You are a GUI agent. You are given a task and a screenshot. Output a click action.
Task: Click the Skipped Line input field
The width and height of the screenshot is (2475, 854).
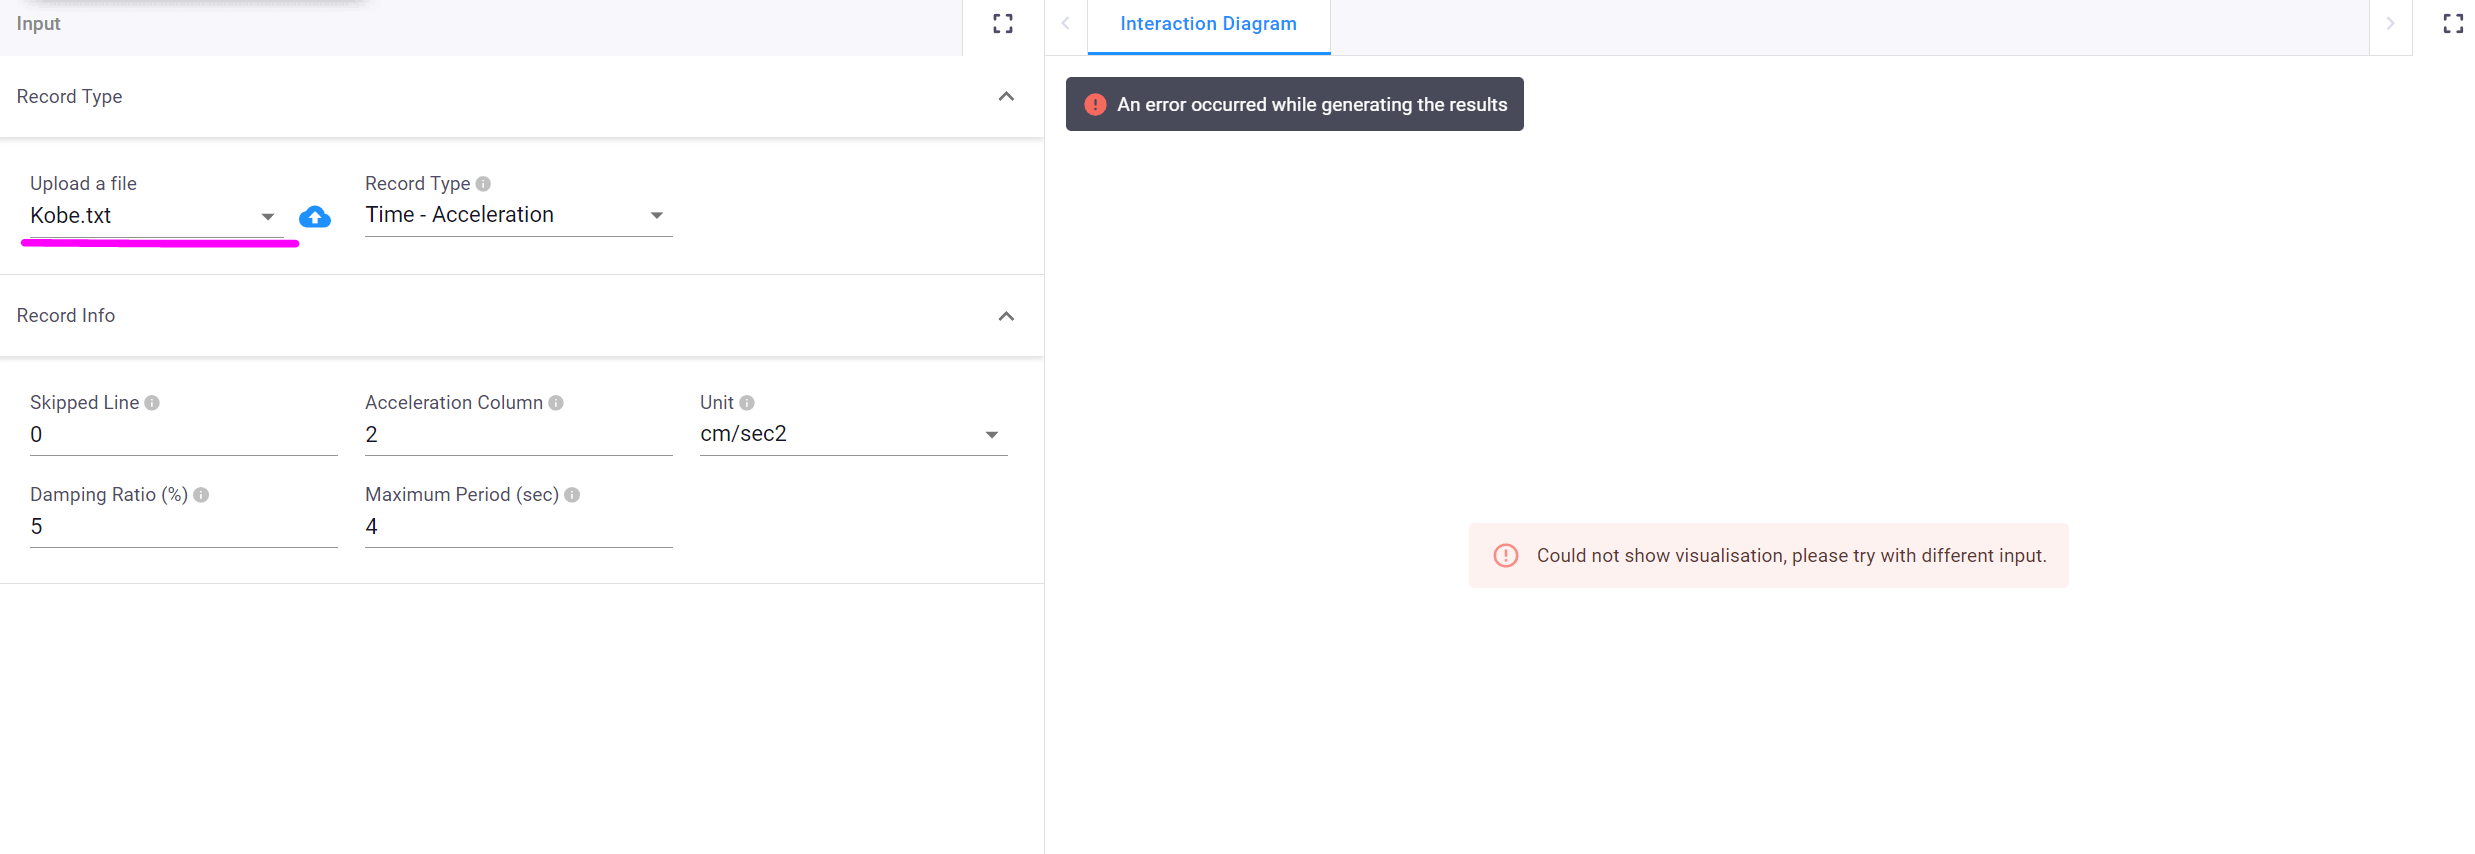pos(184,435)
